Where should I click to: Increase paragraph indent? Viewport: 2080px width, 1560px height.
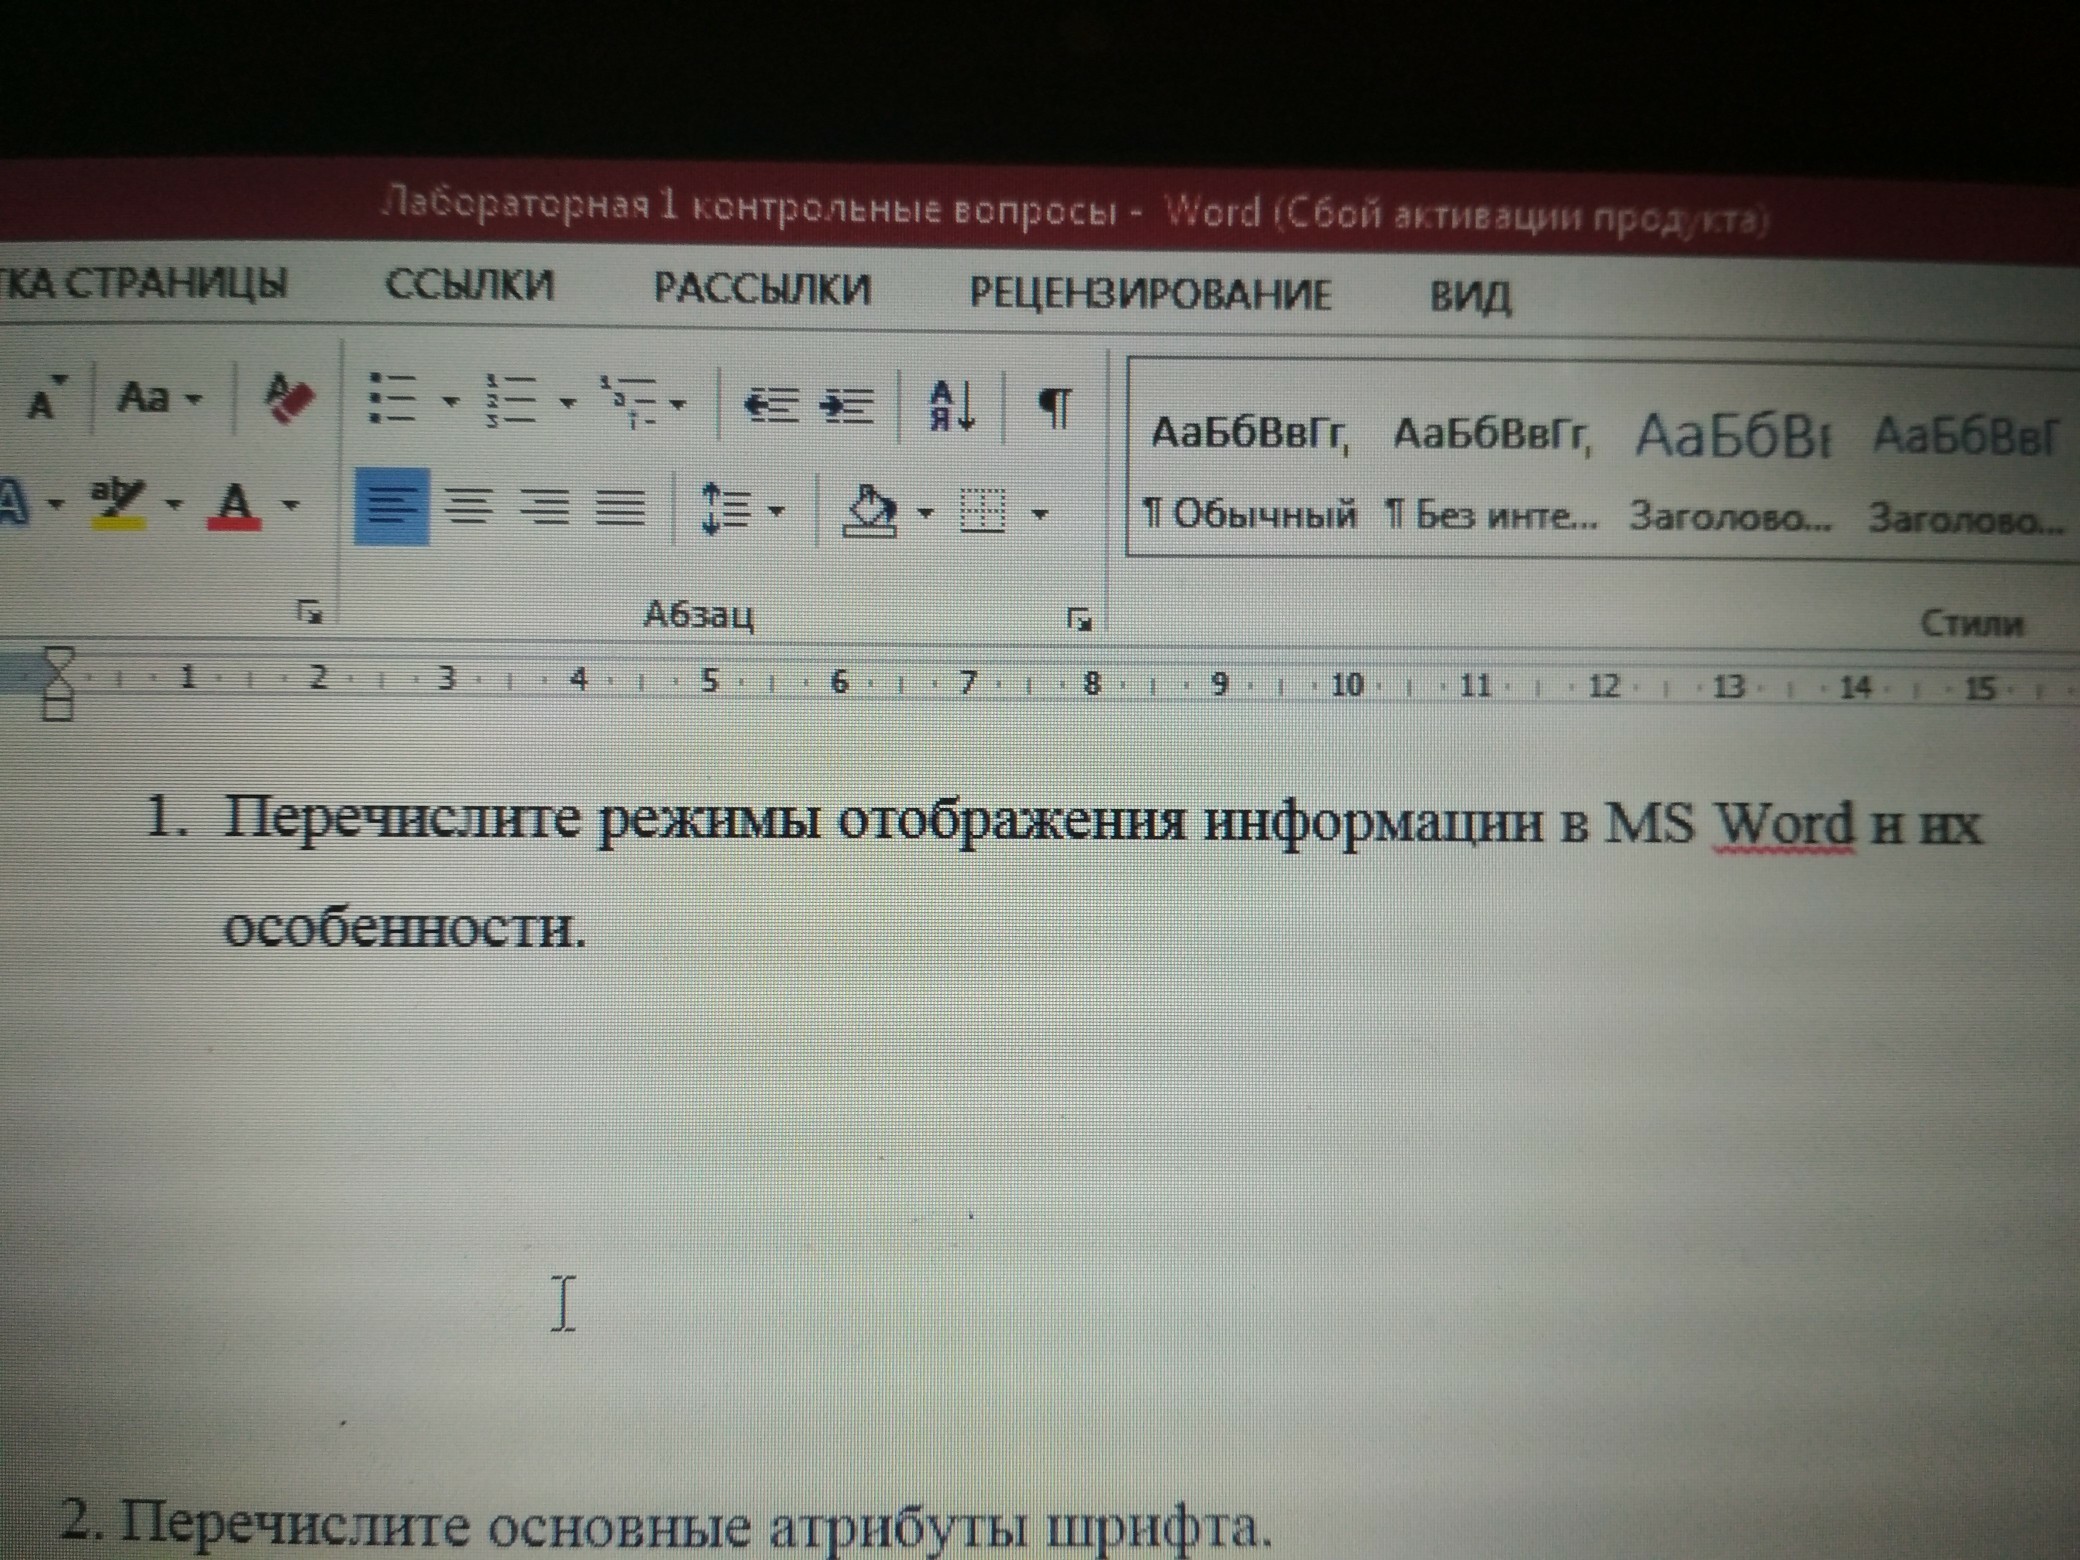point(847,406)
